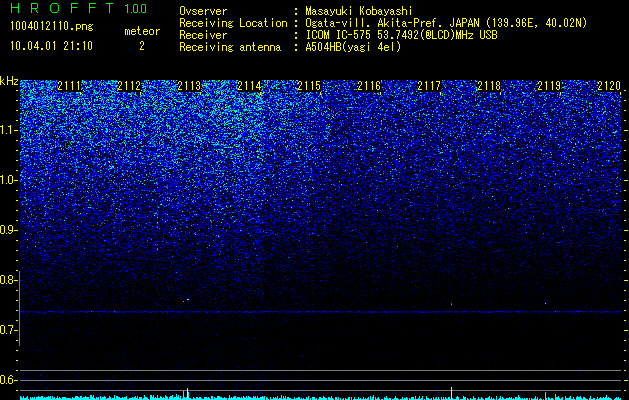Click the 0.7 frequency axis label
The width and height of the screenshot is (629, 400).
tap(9, 330)
